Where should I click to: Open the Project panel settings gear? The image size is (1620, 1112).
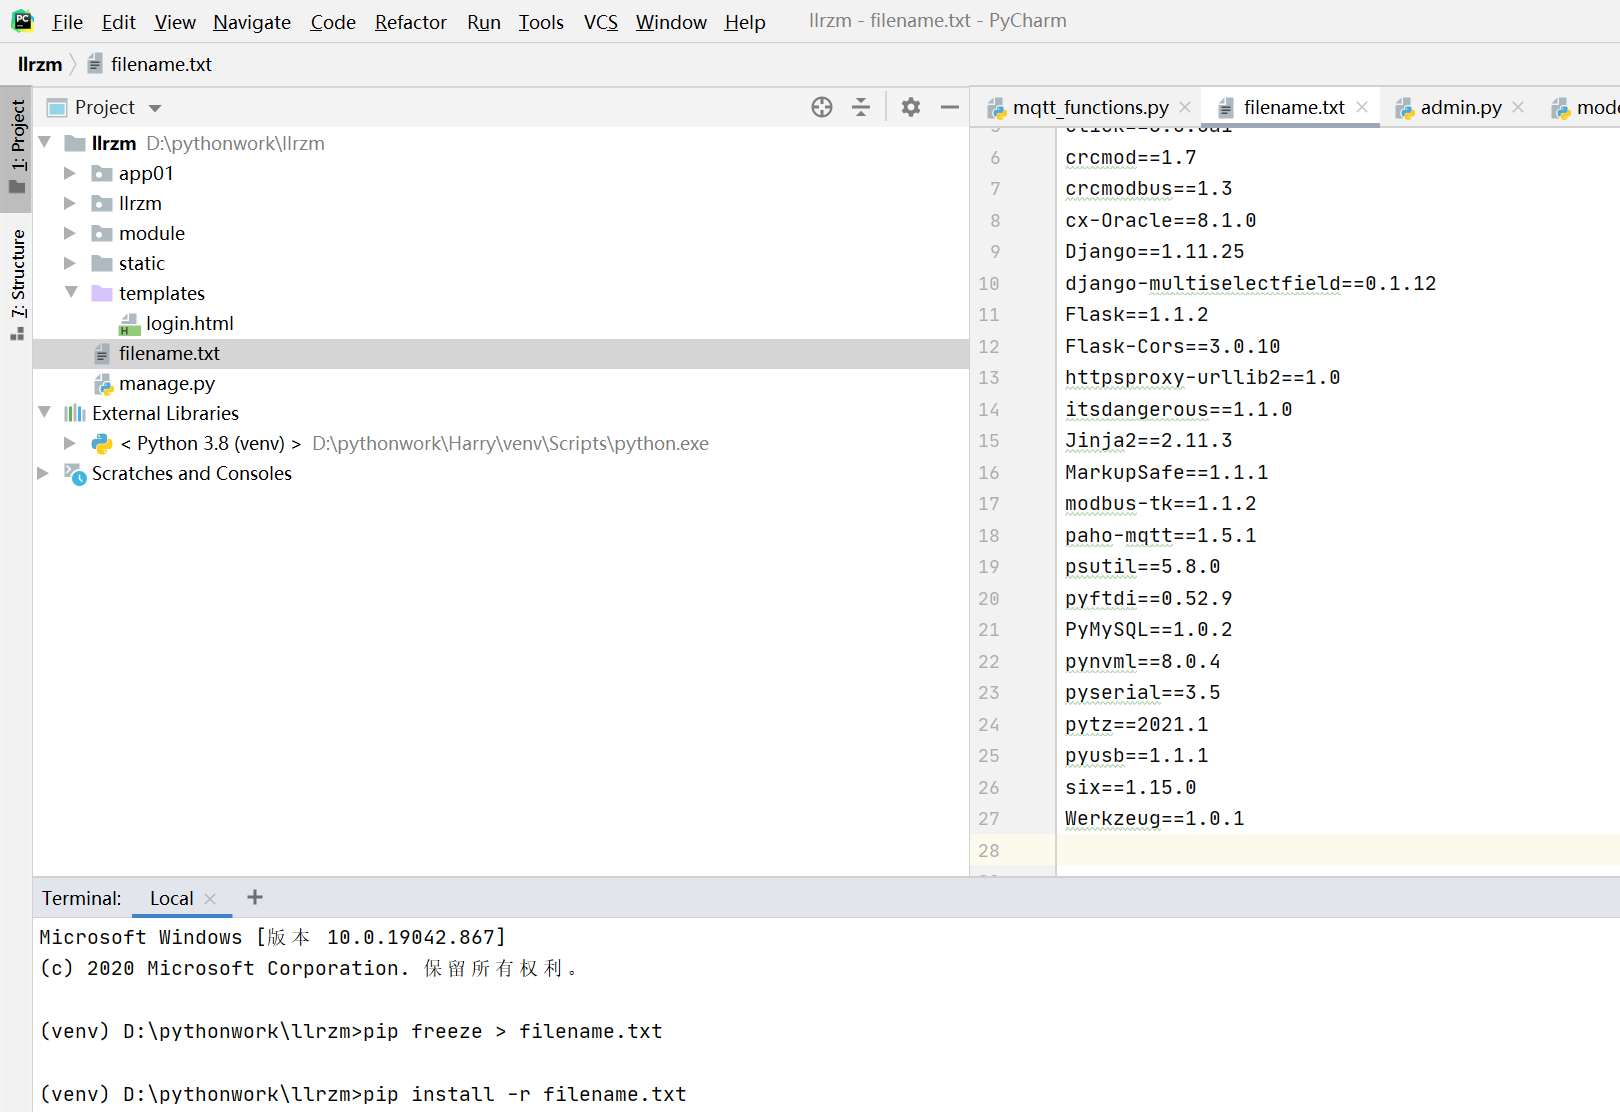coord(910,107)
